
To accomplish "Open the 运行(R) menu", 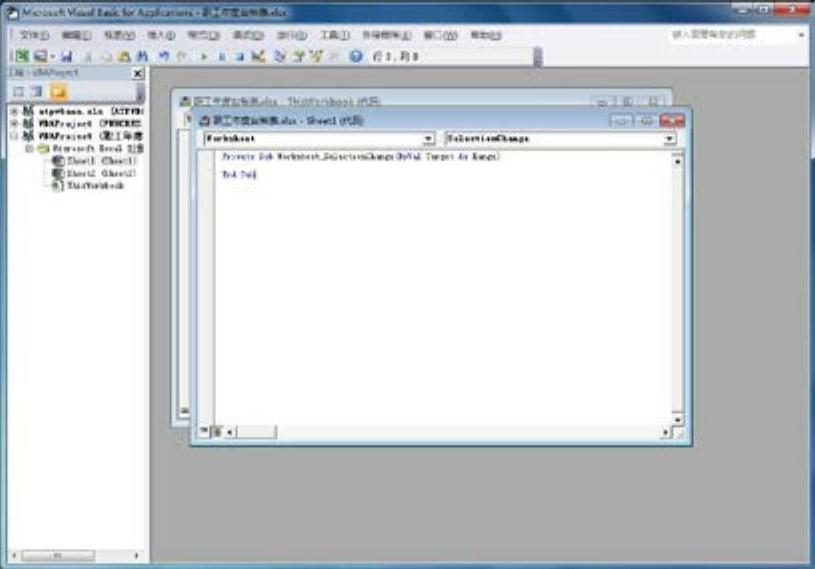I will tap(292, 35).
